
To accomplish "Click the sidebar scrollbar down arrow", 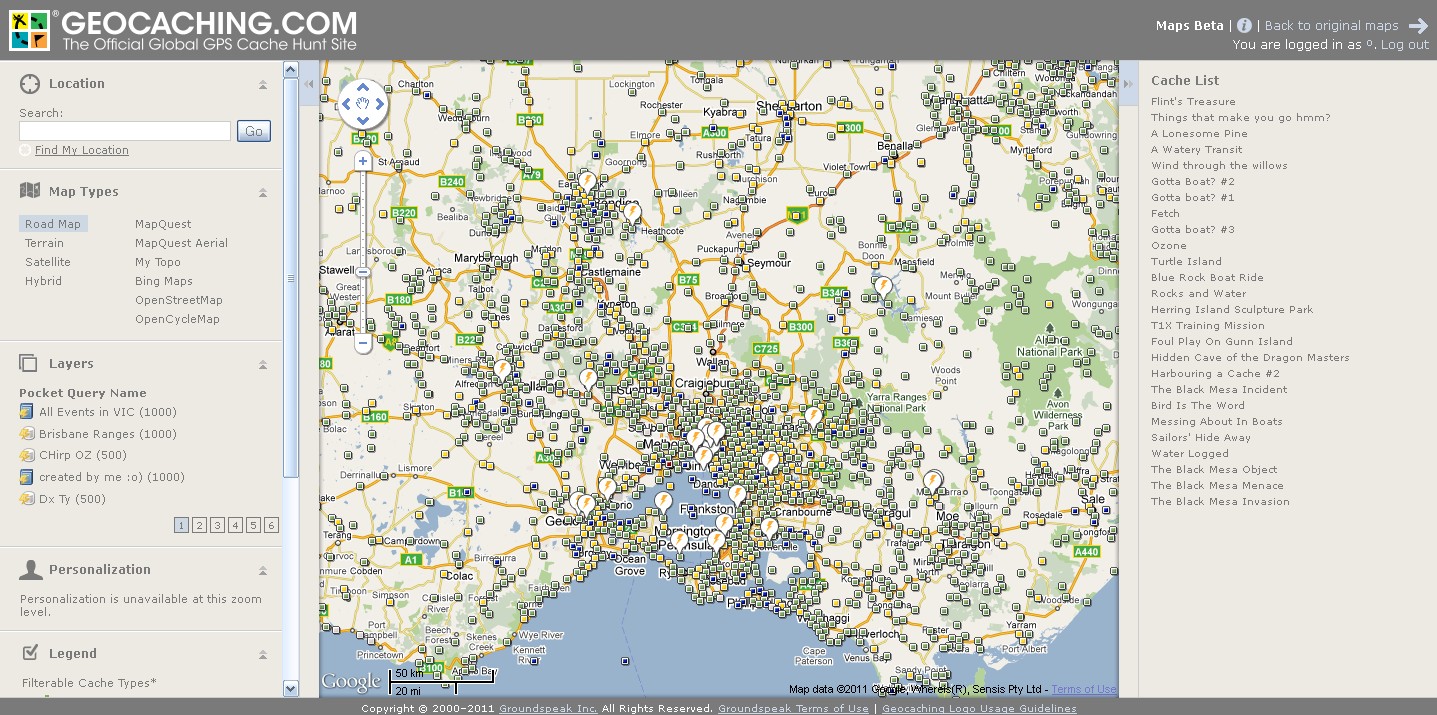I will click(291, 688).
